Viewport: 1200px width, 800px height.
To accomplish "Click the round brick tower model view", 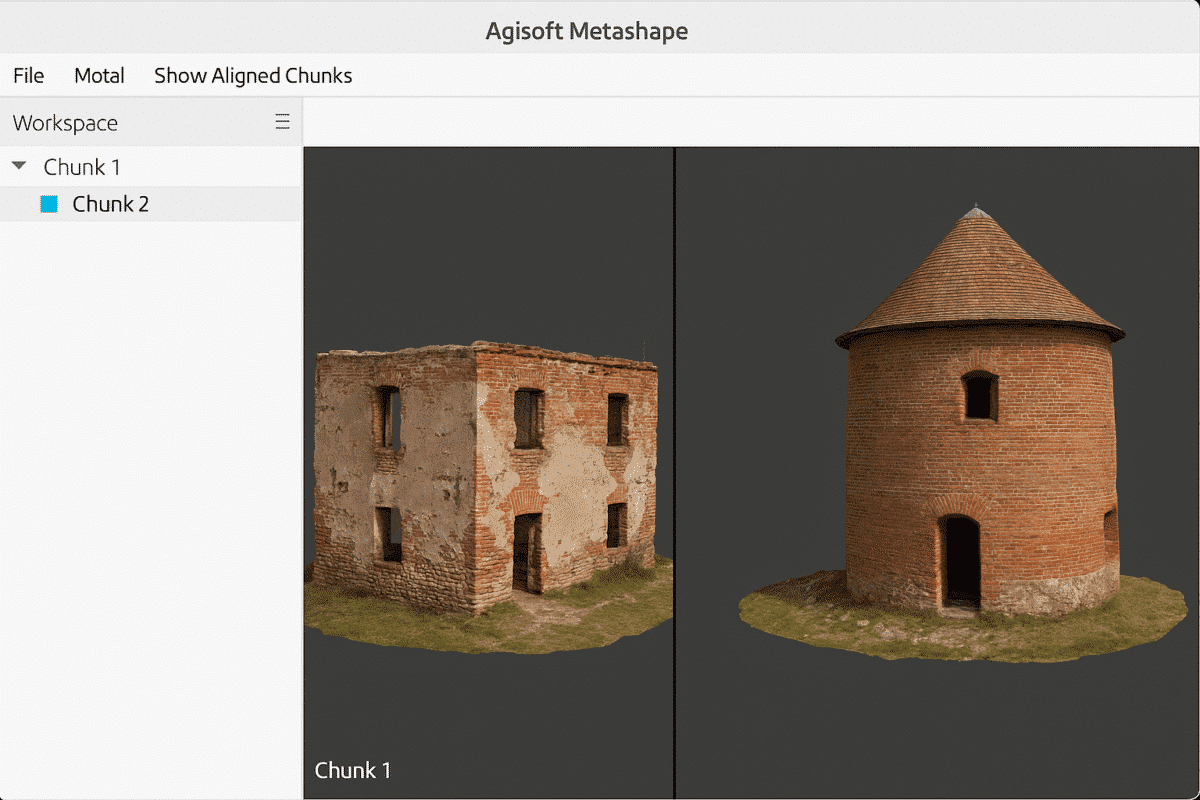I will [938, 472].
